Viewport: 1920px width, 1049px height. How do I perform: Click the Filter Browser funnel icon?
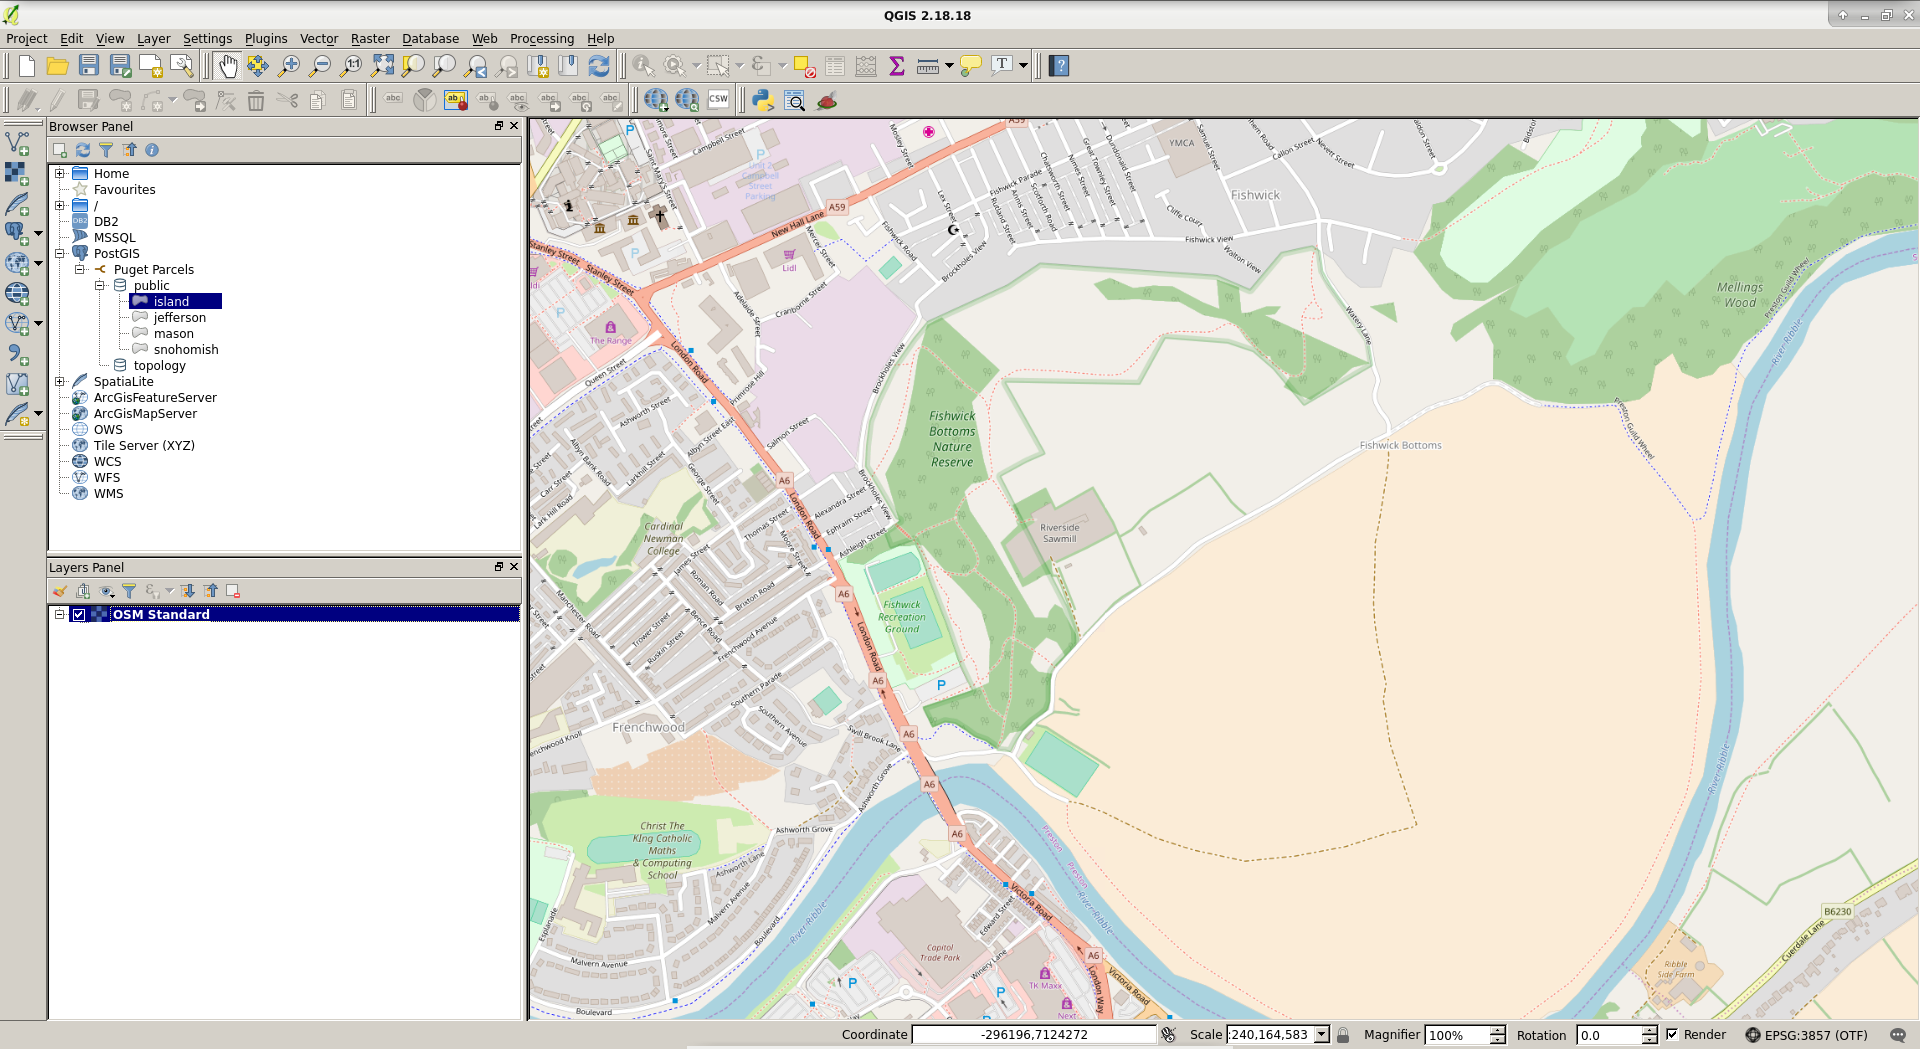(106, 150)
